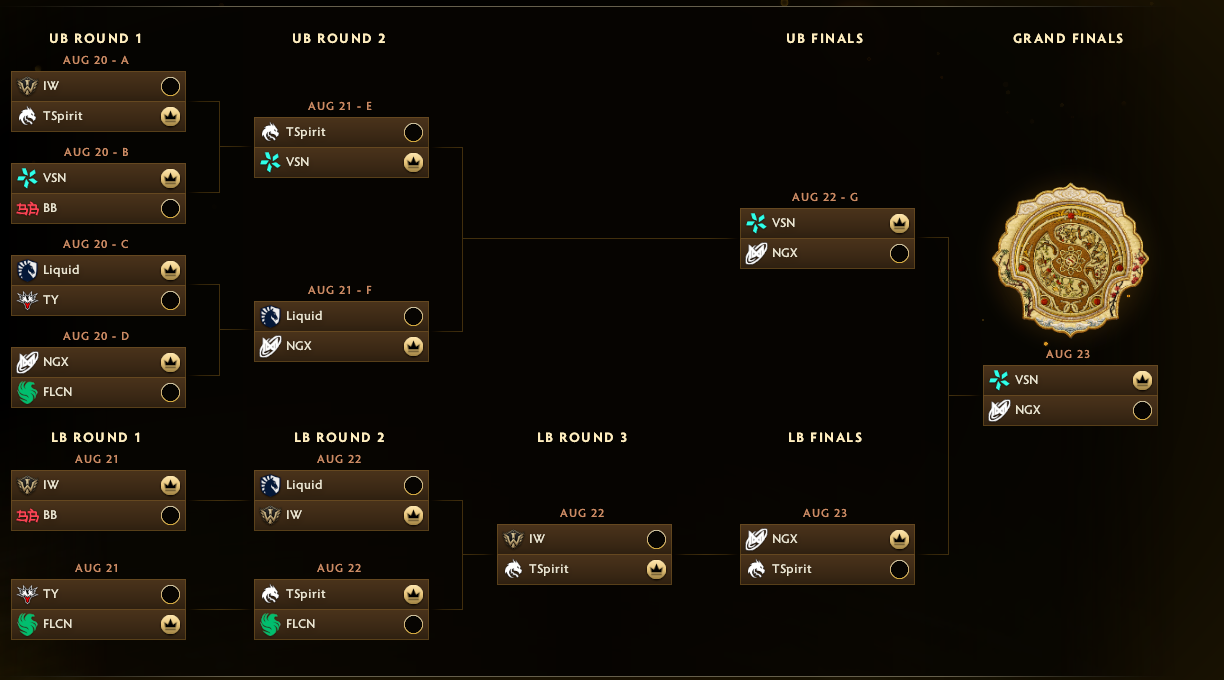Click the AUG 22 - G match label
This screenshot has height=680, width=1224.
[825, 197]
